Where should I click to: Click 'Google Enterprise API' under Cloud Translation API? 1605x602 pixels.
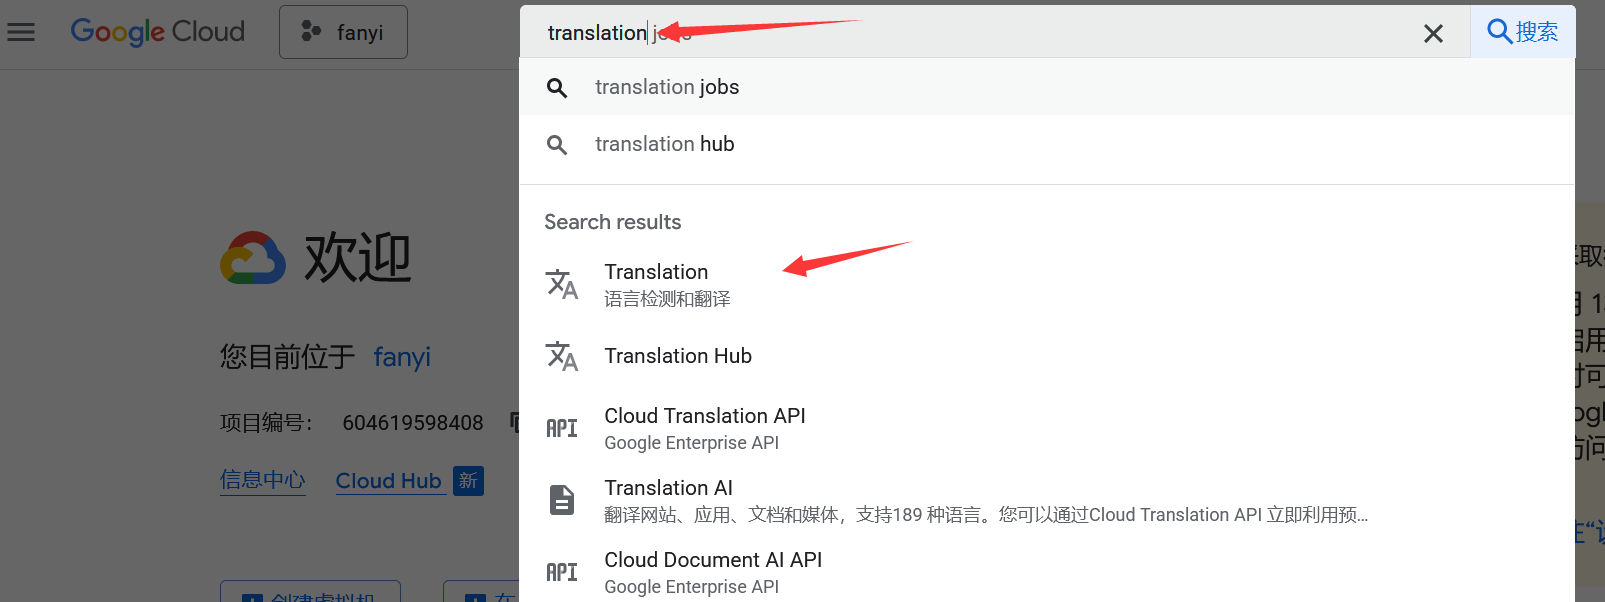[692, 443]
